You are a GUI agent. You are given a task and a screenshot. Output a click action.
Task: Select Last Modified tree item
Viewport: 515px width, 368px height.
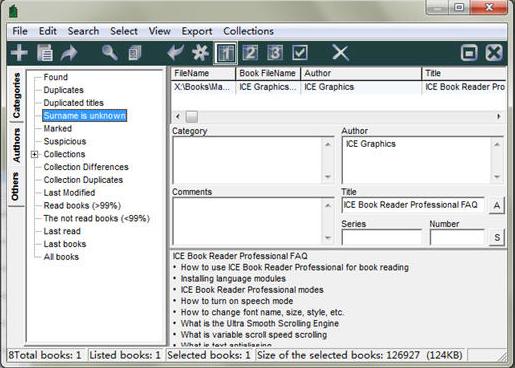[x=69, y=193]
